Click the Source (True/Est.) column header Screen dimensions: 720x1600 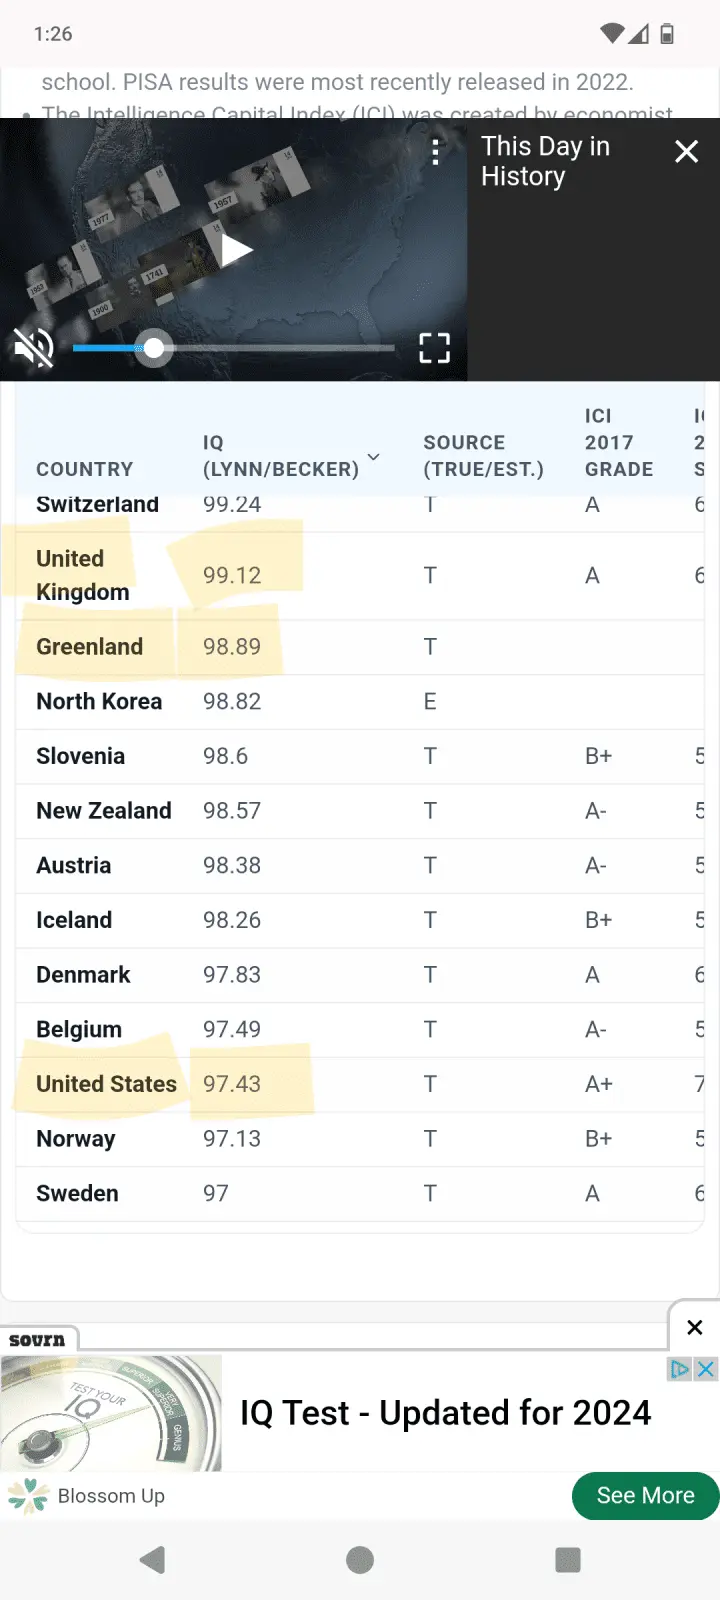[x=483, y=456]
